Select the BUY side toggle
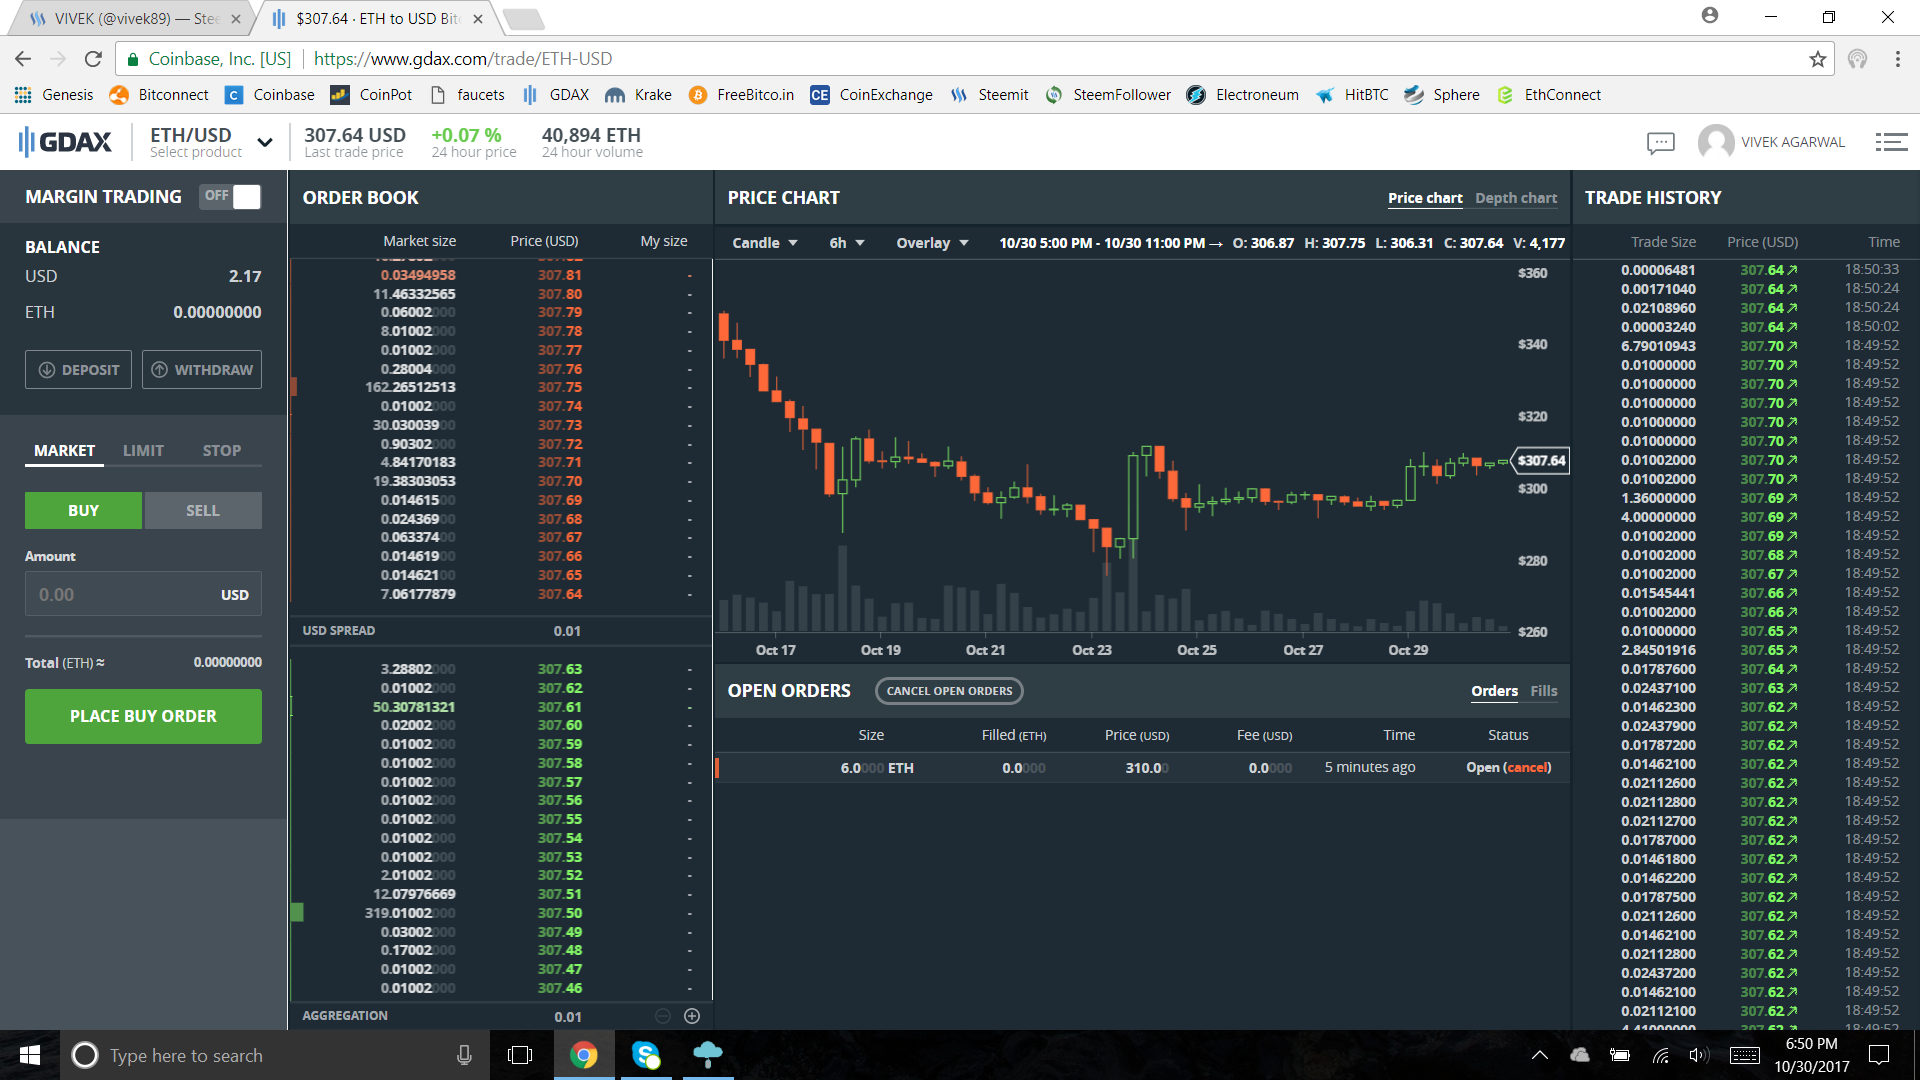This screenshot has width=1920, height=1080. pos(83,510)
